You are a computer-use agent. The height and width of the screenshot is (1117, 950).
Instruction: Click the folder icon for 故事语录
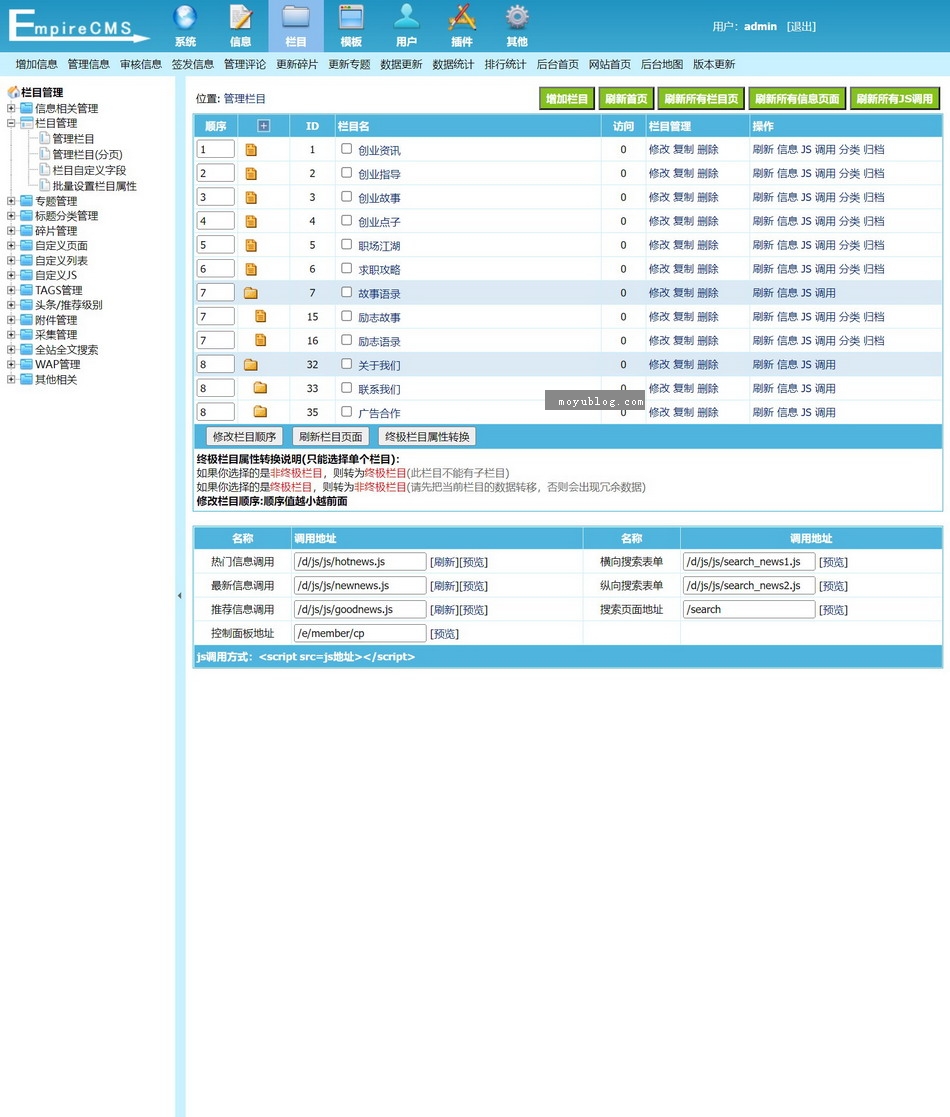[251, 293]
